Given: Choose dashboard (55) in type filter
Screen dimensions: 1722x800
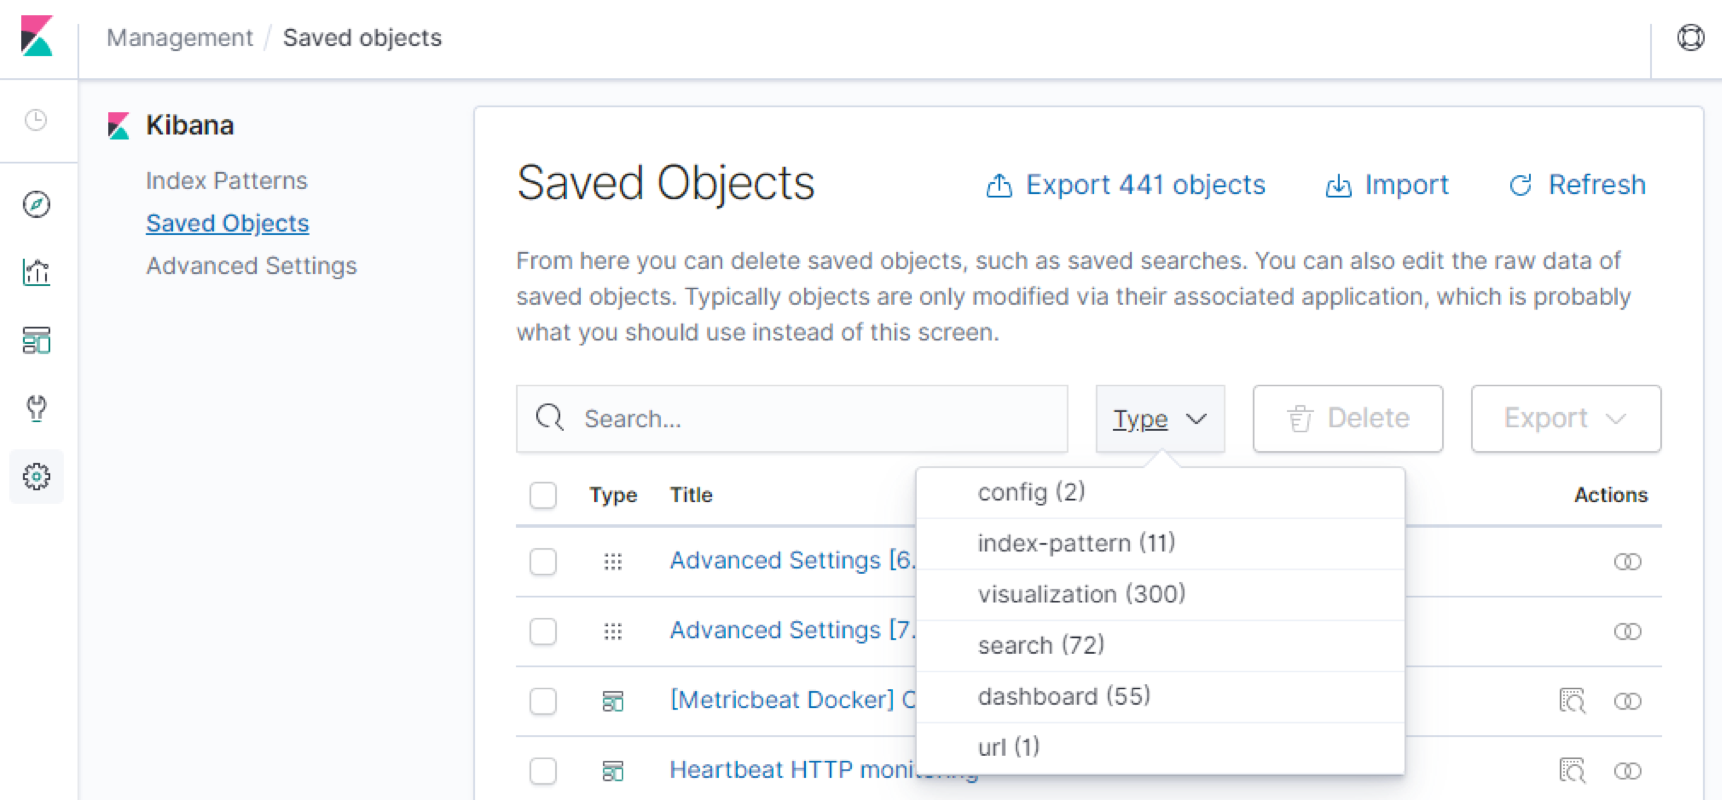Looking at the screenshot, I should pyautogui.click(x=1064, y=696).
